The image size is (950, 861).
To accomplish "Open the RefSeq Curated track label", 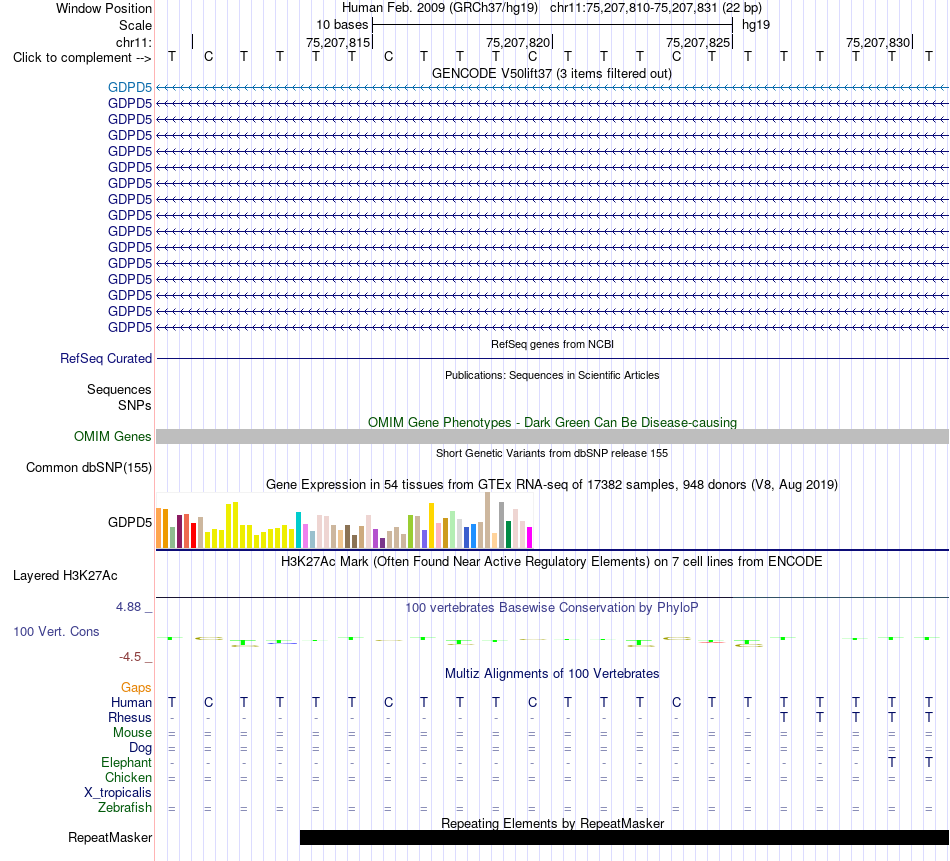I will click(105, 358).
